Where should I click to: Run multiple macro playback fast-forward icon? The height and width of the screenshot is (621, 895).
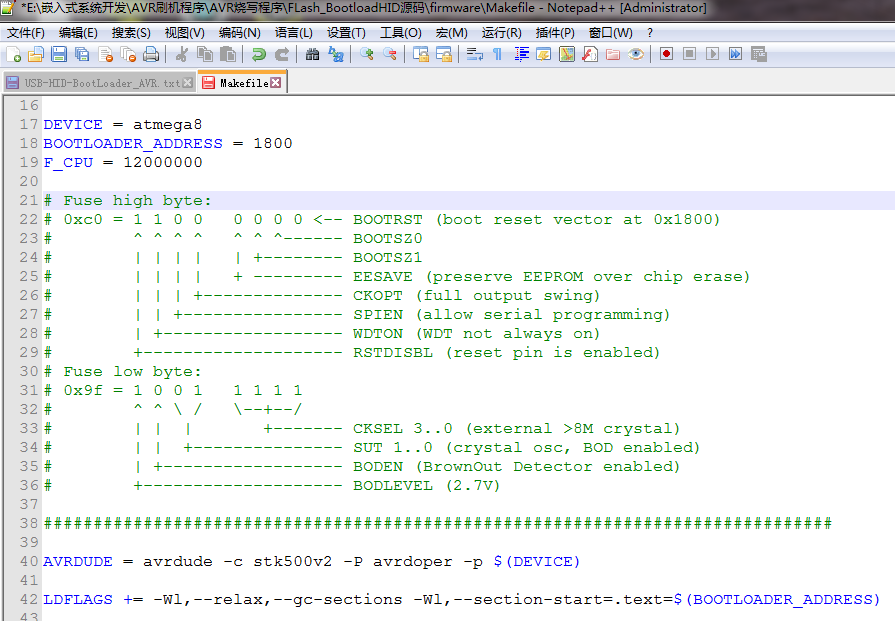pyautogui.click(x=735, y=54)
